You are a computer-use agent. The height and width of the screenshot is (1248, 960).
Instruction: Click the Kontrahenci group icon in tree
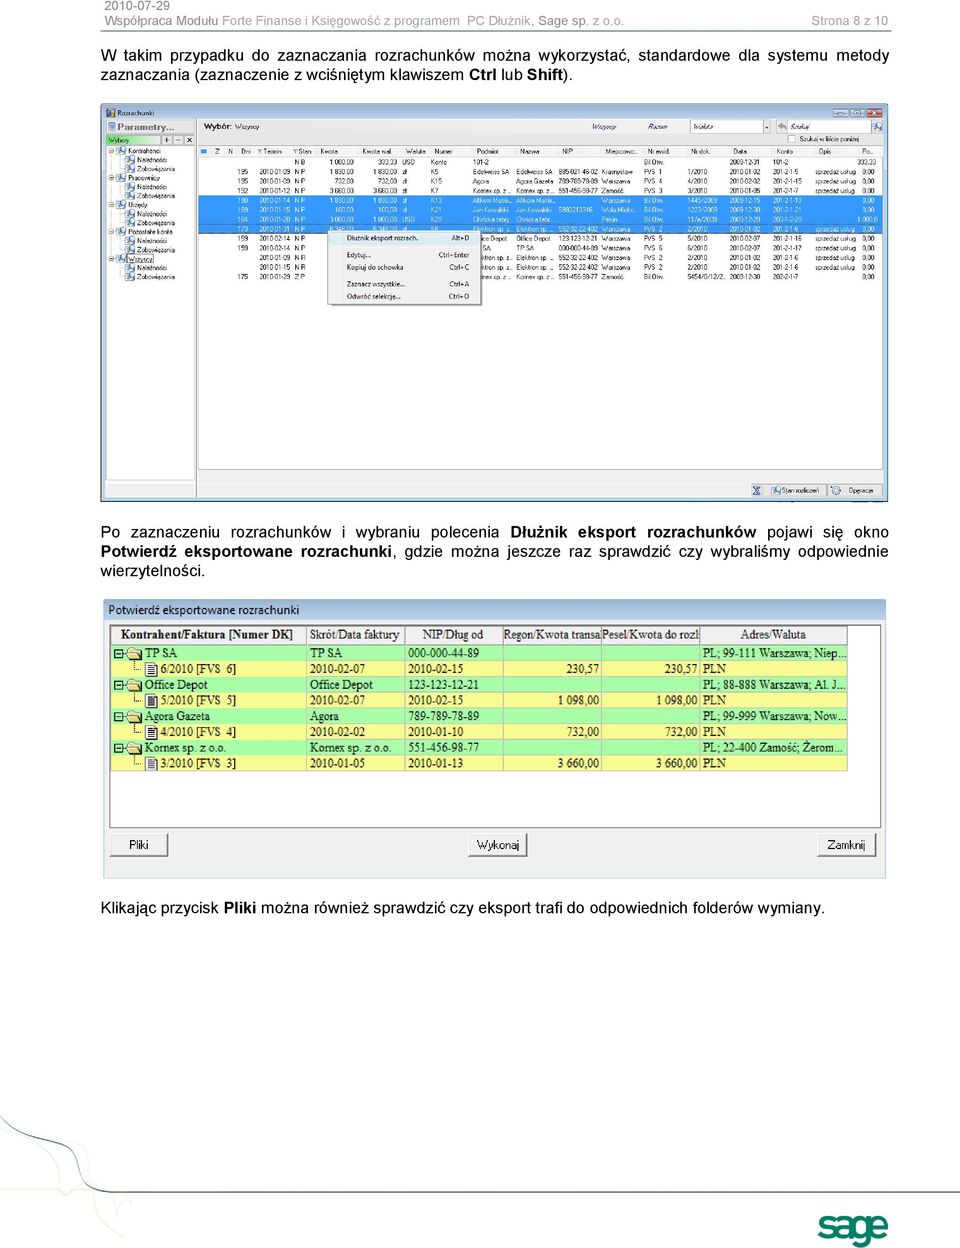pos(120,151)
